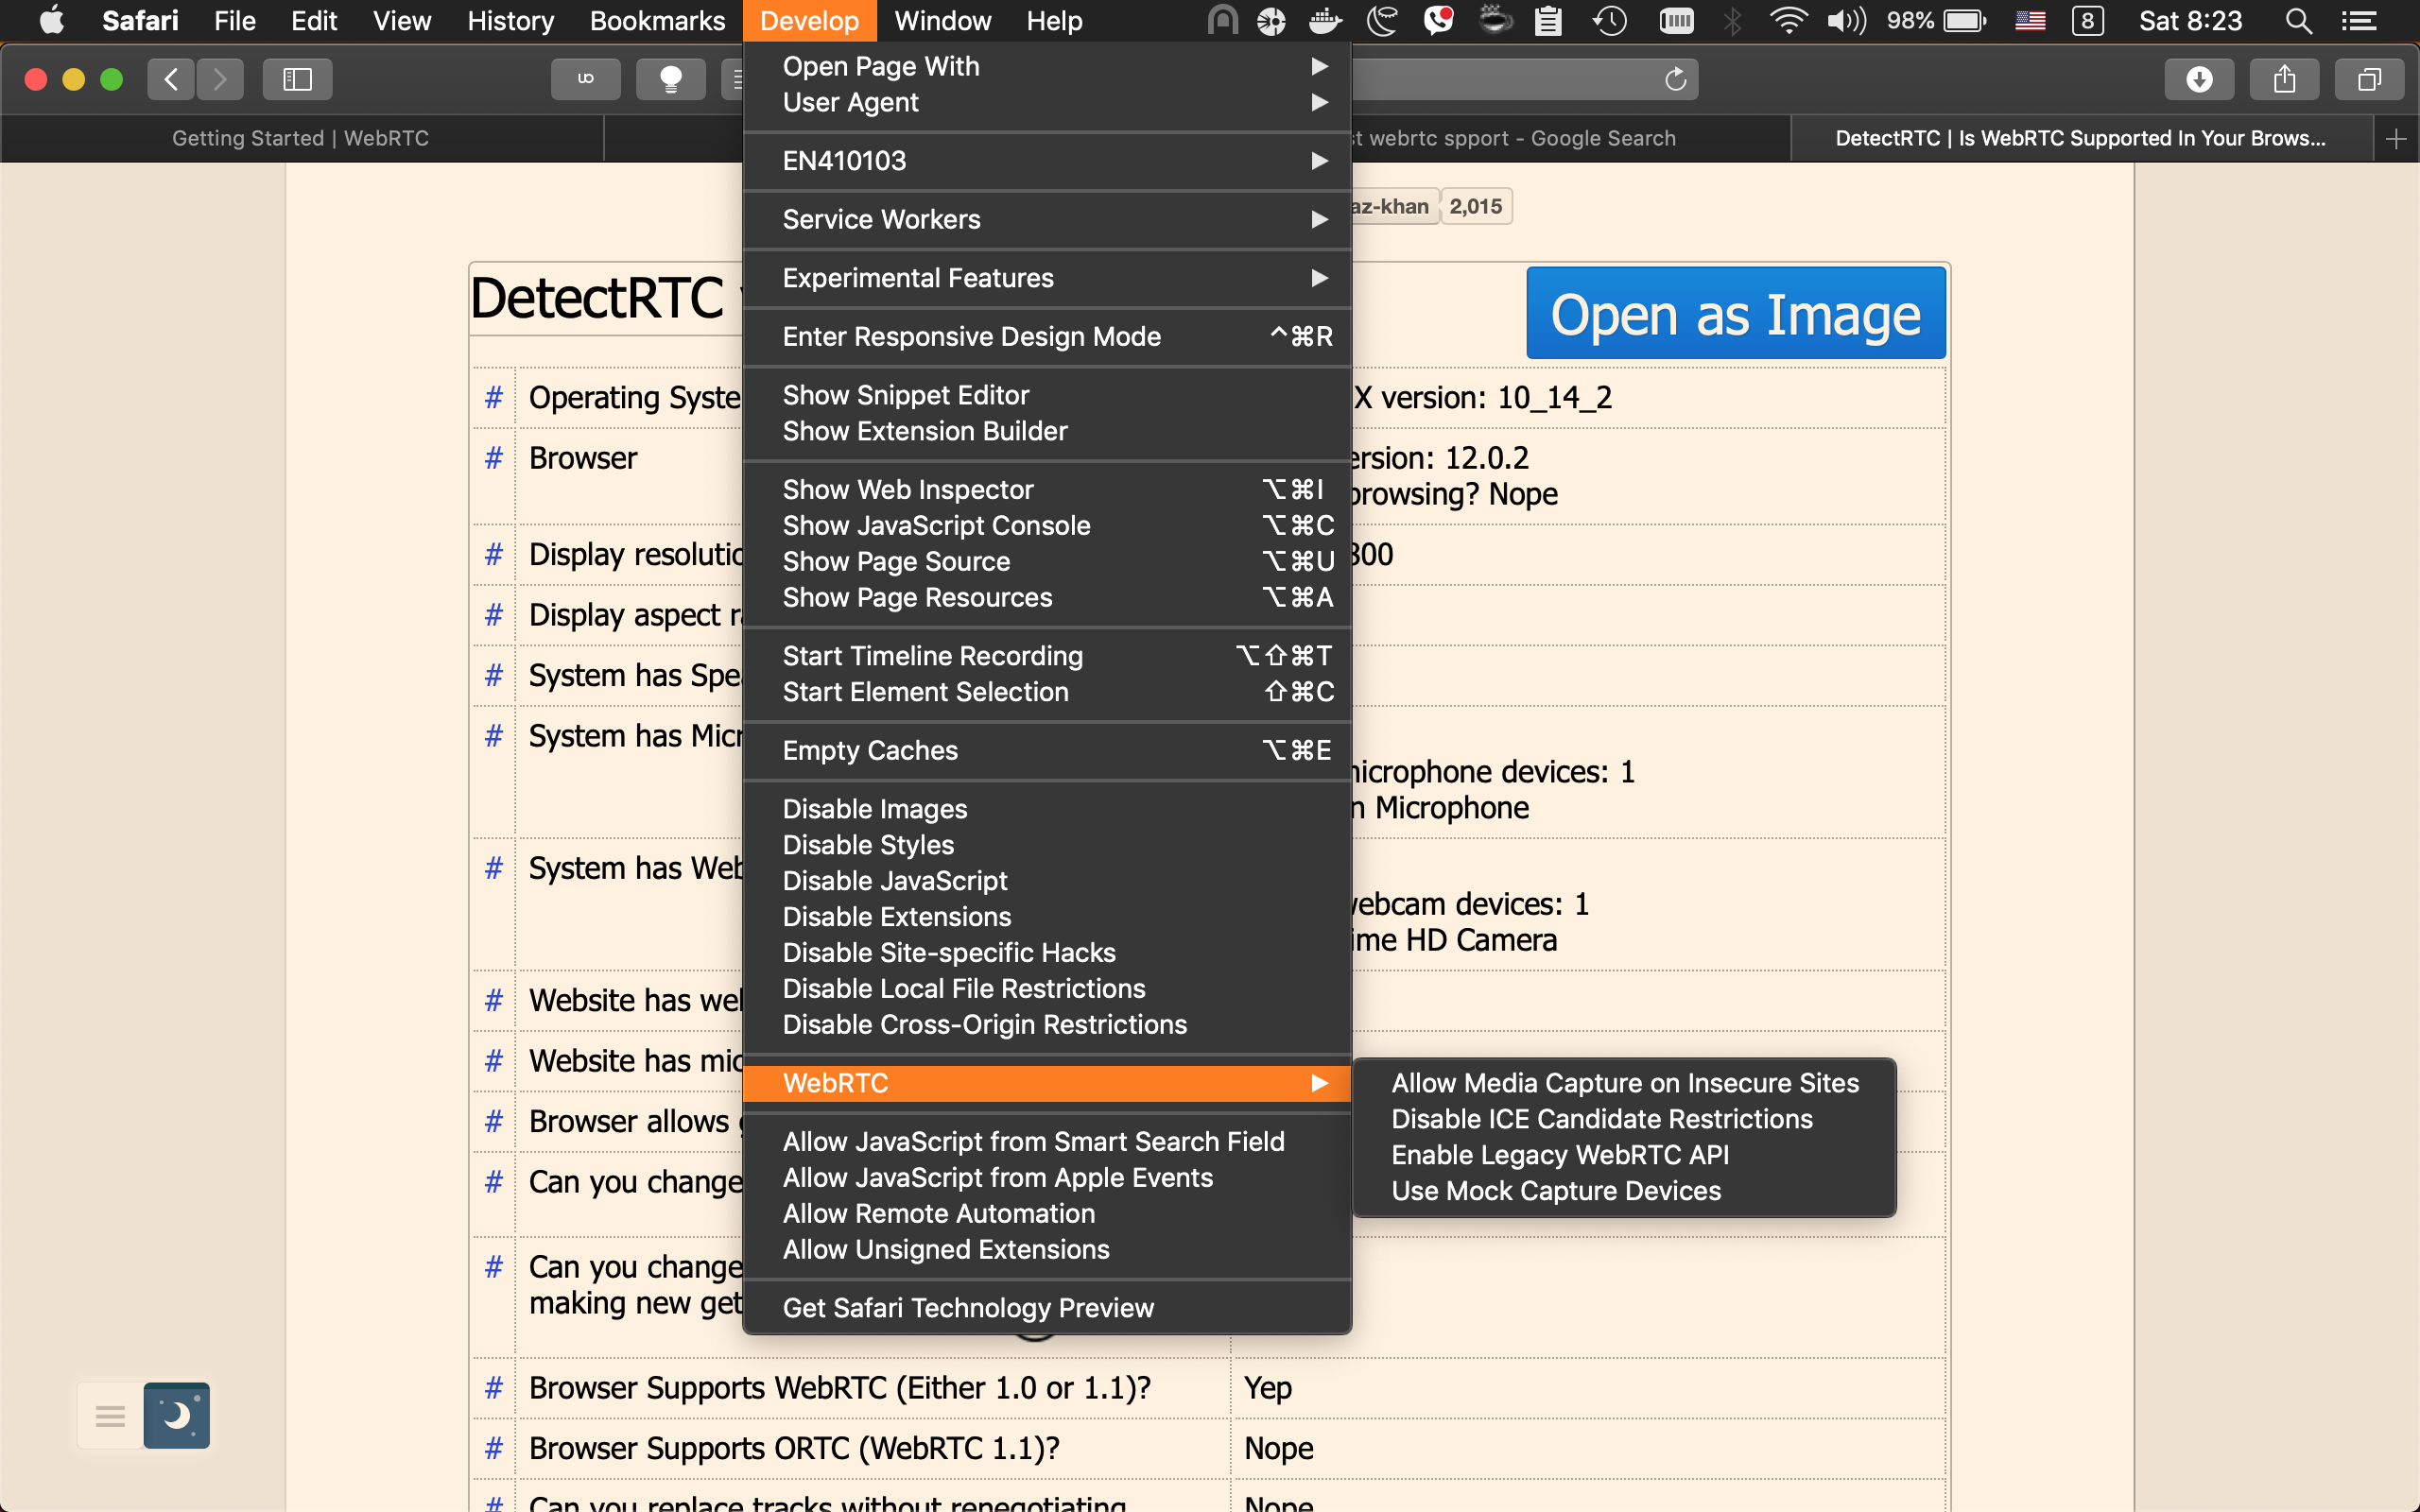Click the # anchor beside Browser row

tap(493, 458)
